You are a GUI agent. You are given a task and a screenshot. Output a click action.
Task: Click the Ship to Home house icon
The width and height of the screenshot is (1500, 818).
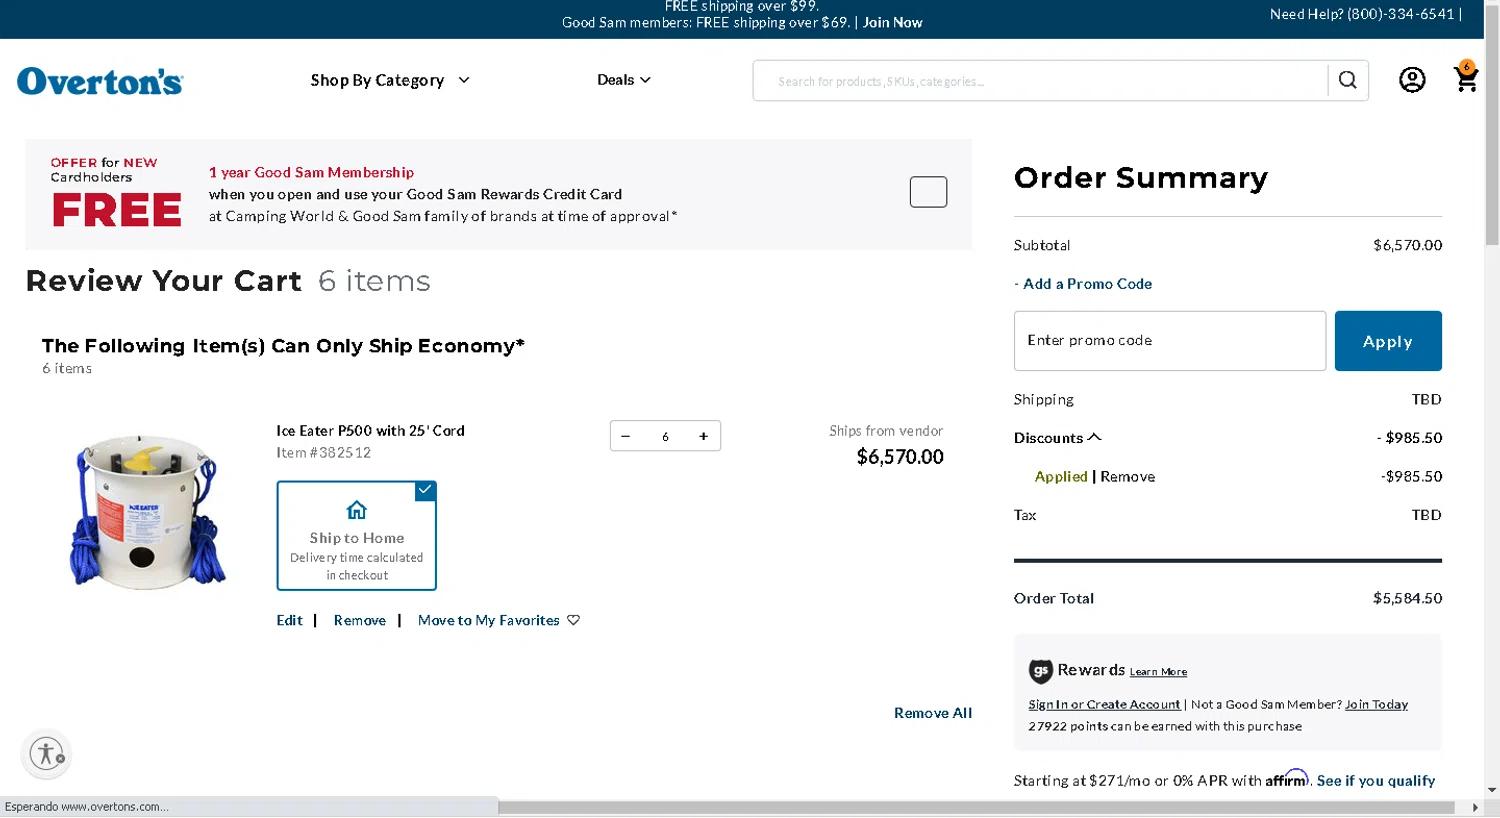[356, 510]
